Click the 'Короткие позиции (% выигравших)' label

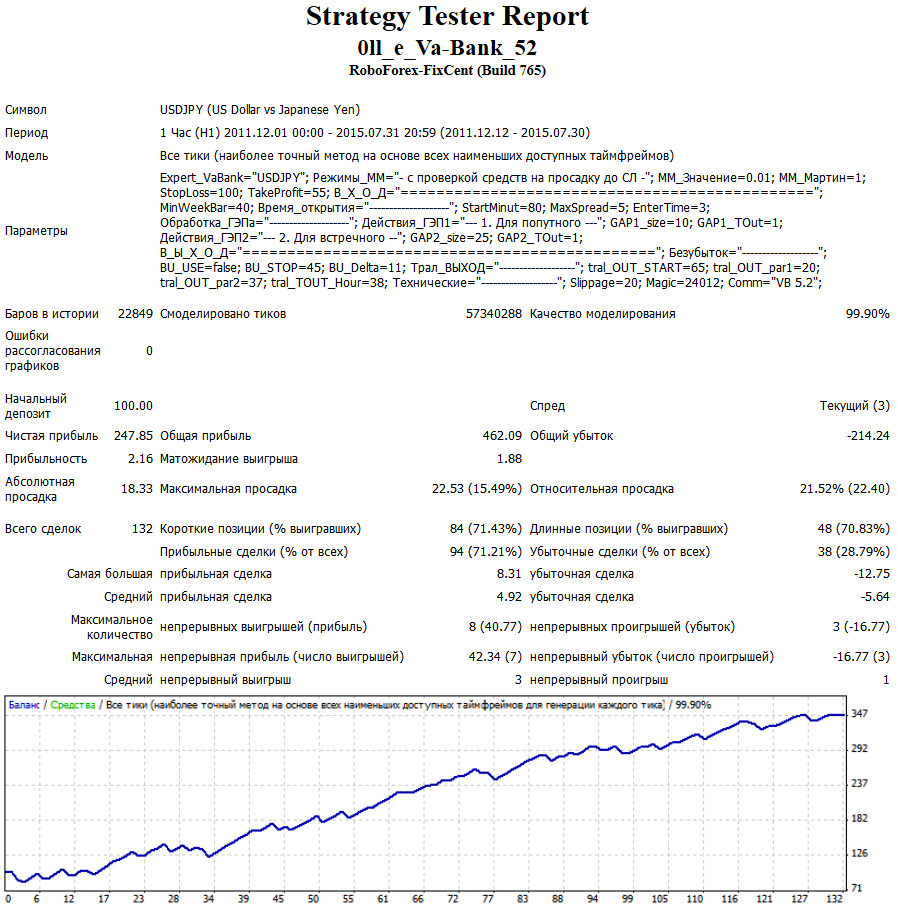[x=261, y=529]
